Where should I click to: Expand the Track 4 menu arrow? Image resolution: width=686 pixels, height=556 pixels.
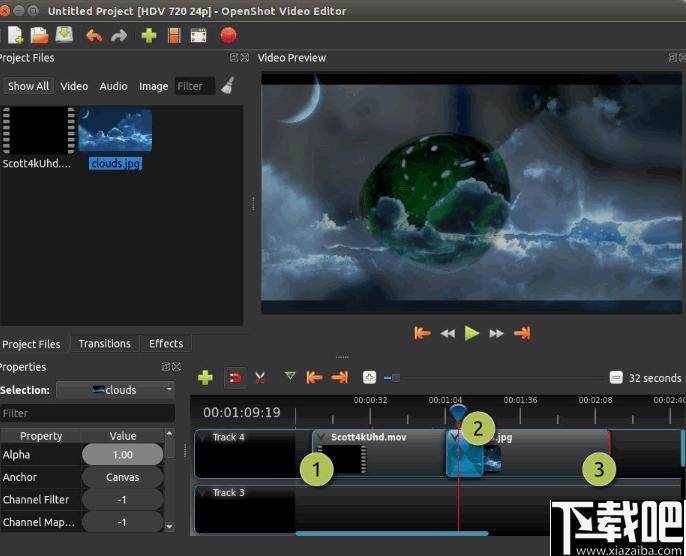coord(203,437)
